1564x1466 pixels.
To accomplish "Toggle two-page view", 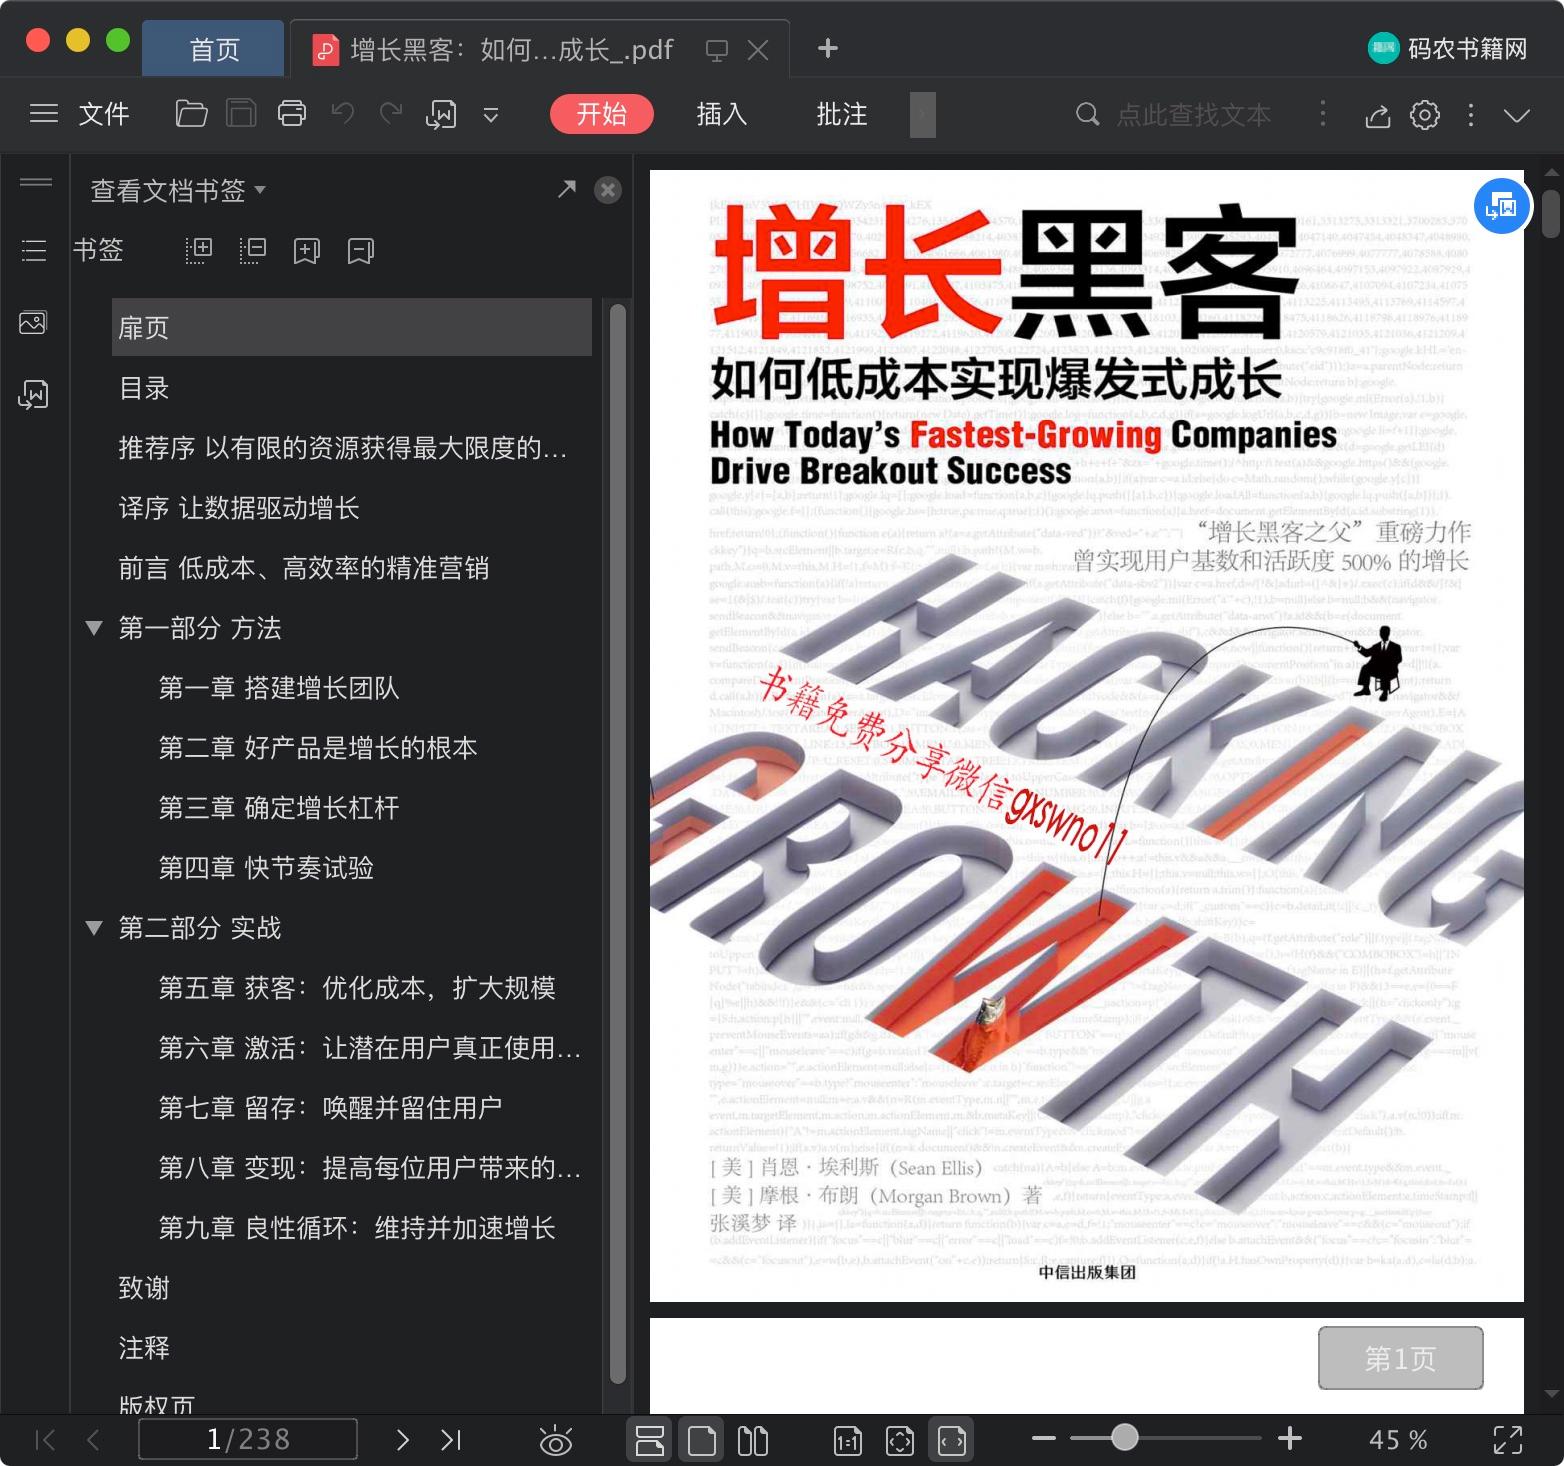I will pos(752,1440).
